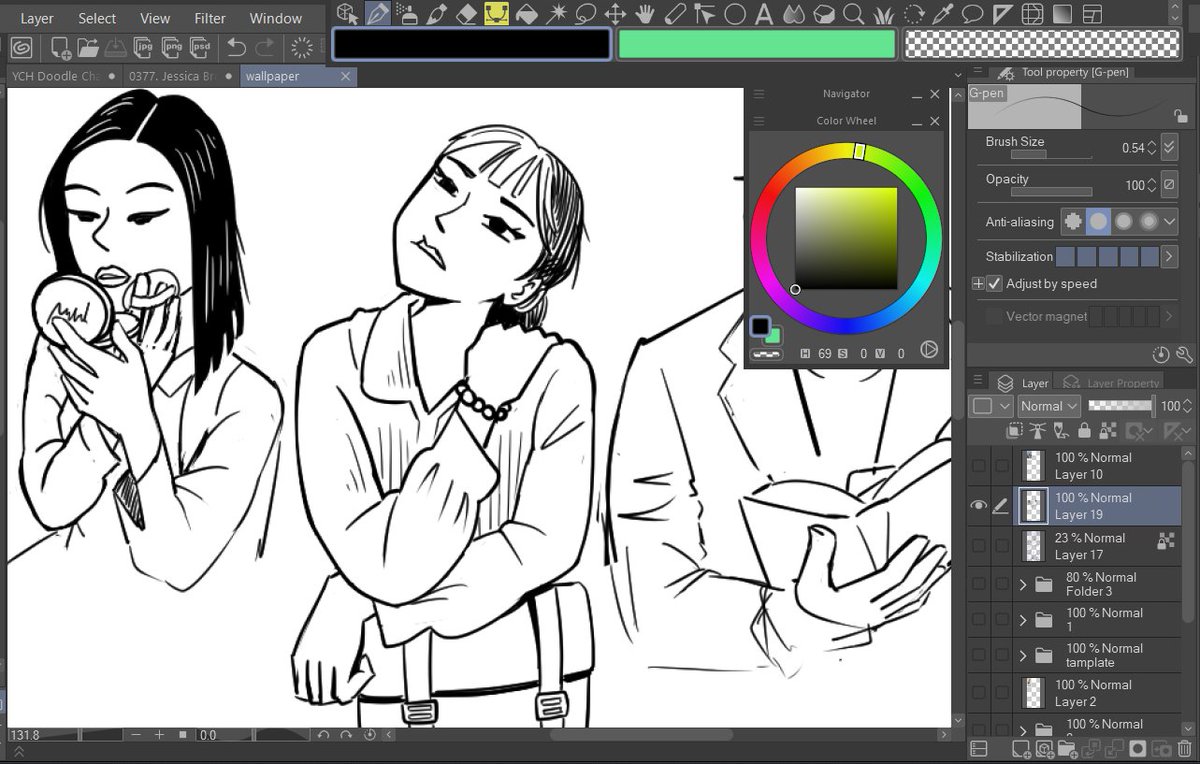Viewport: 1200px width, 764px height.
Task: Click the Brush Size slider
Action: click(x=1049, y=156)
